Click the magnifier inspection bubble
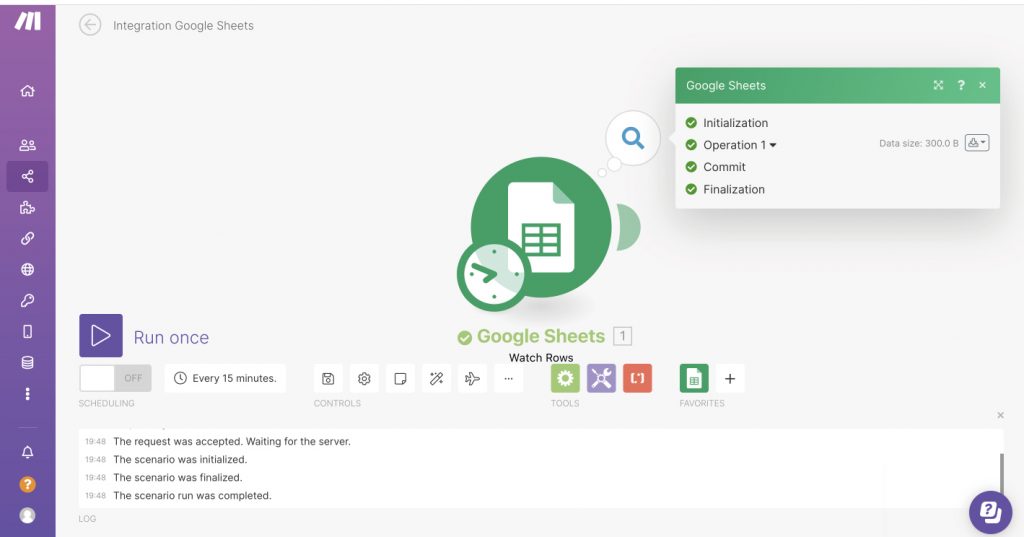This screenshot has height=537, width=1024. coord(632,138)
